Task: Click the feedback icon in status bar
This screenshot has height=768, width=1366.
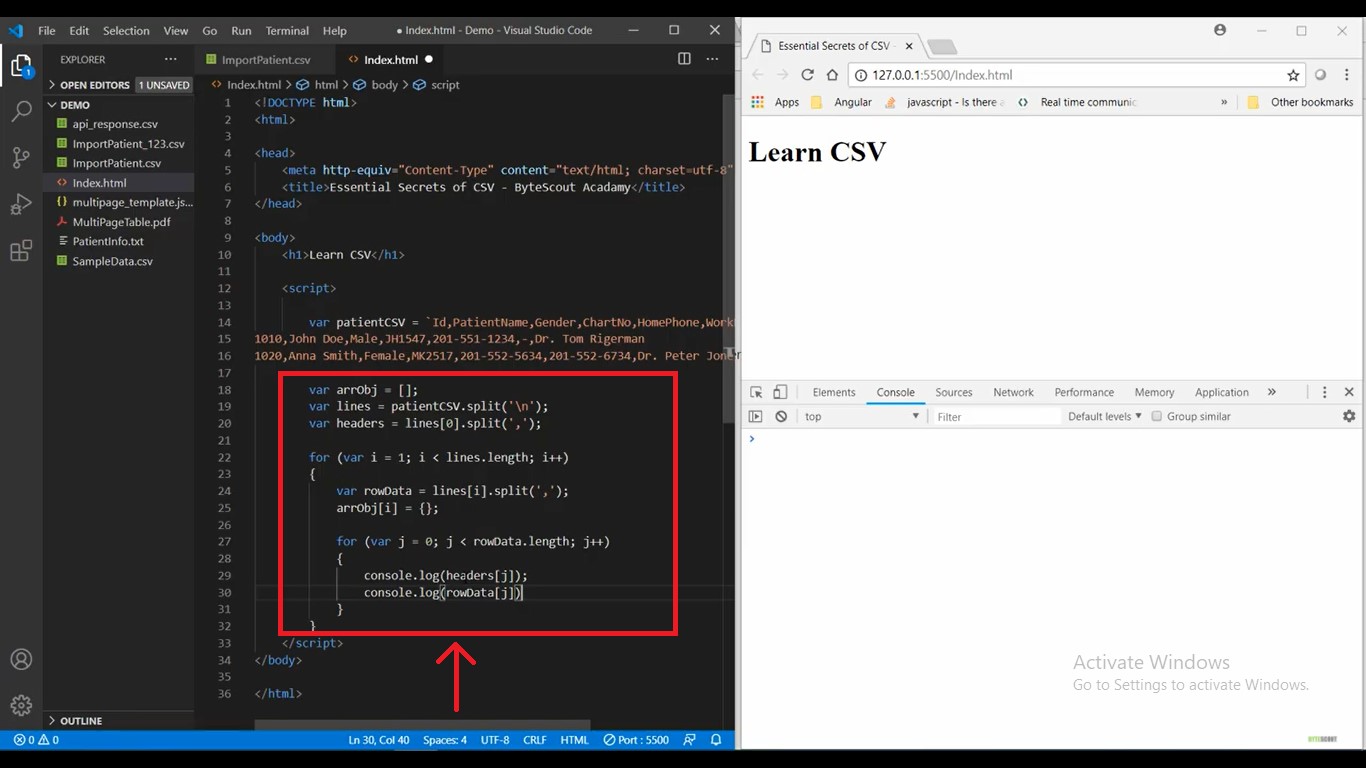Action: [690, 740]
